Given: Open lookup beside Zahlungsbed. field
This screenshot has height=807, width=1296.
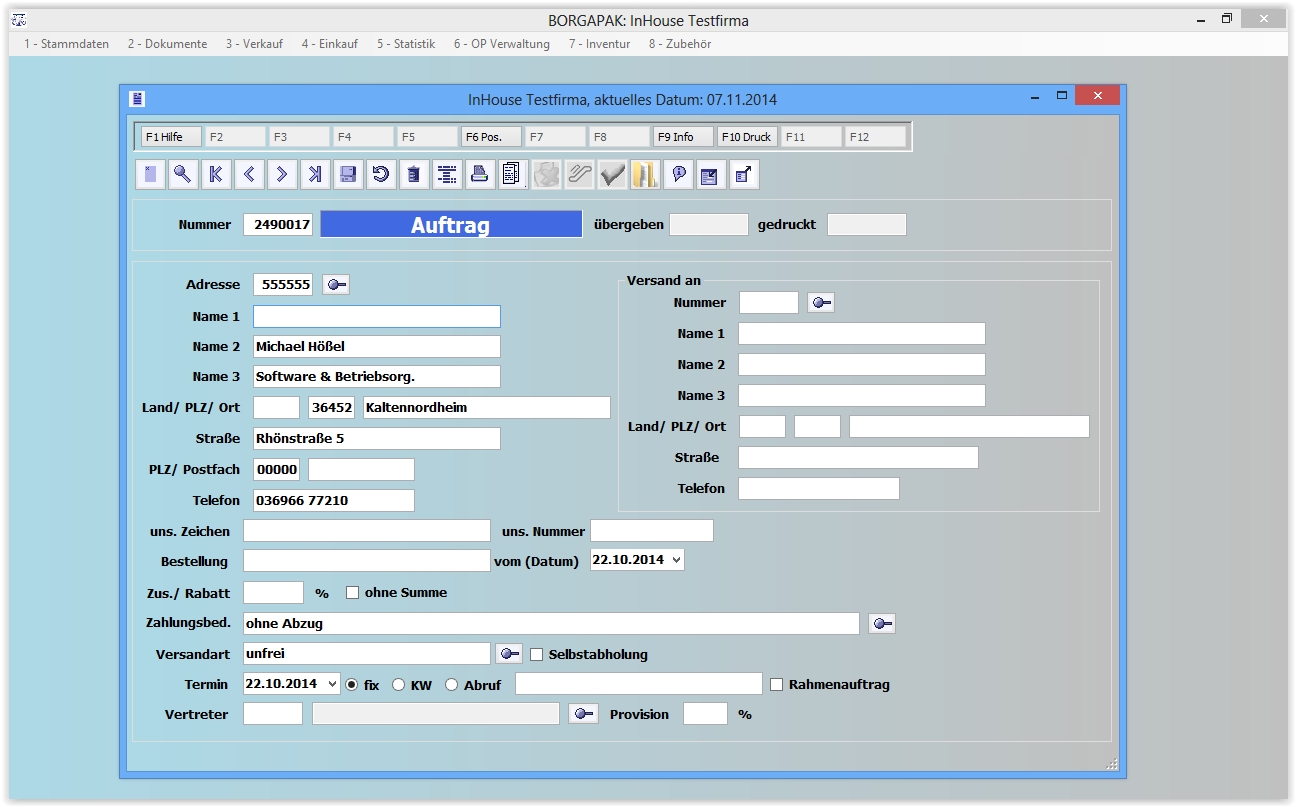Looking at the screenshot, I should (x=882, y=624).
